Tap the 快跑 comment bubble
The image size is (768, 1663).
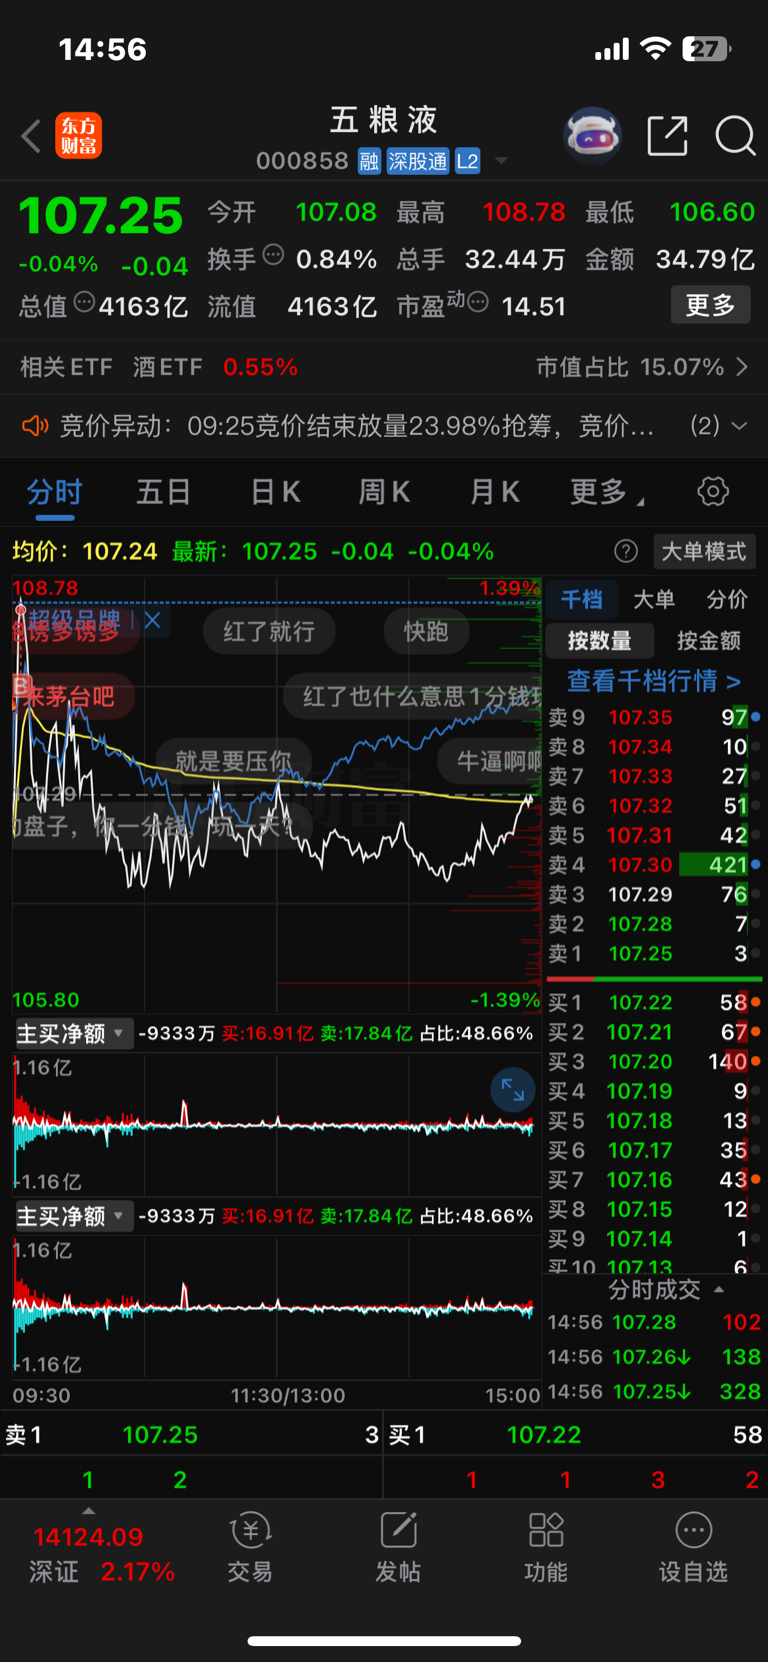point(426,631)
